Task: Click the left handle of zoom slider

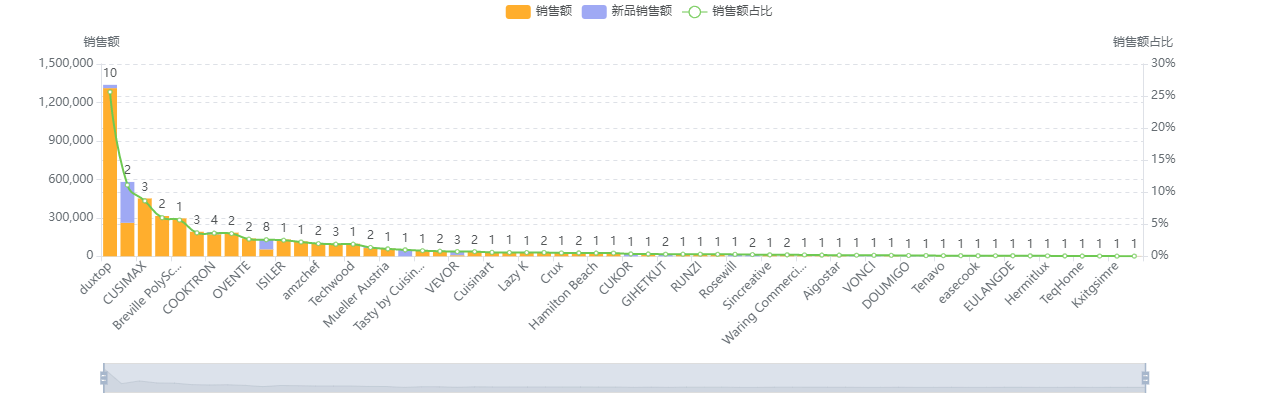Action: click(103, 377)
